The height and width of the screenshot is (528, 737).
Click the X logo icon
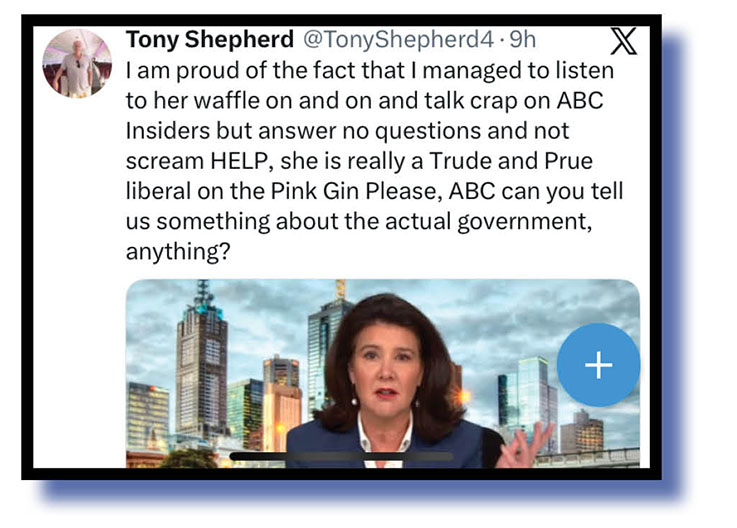(624, 41)
